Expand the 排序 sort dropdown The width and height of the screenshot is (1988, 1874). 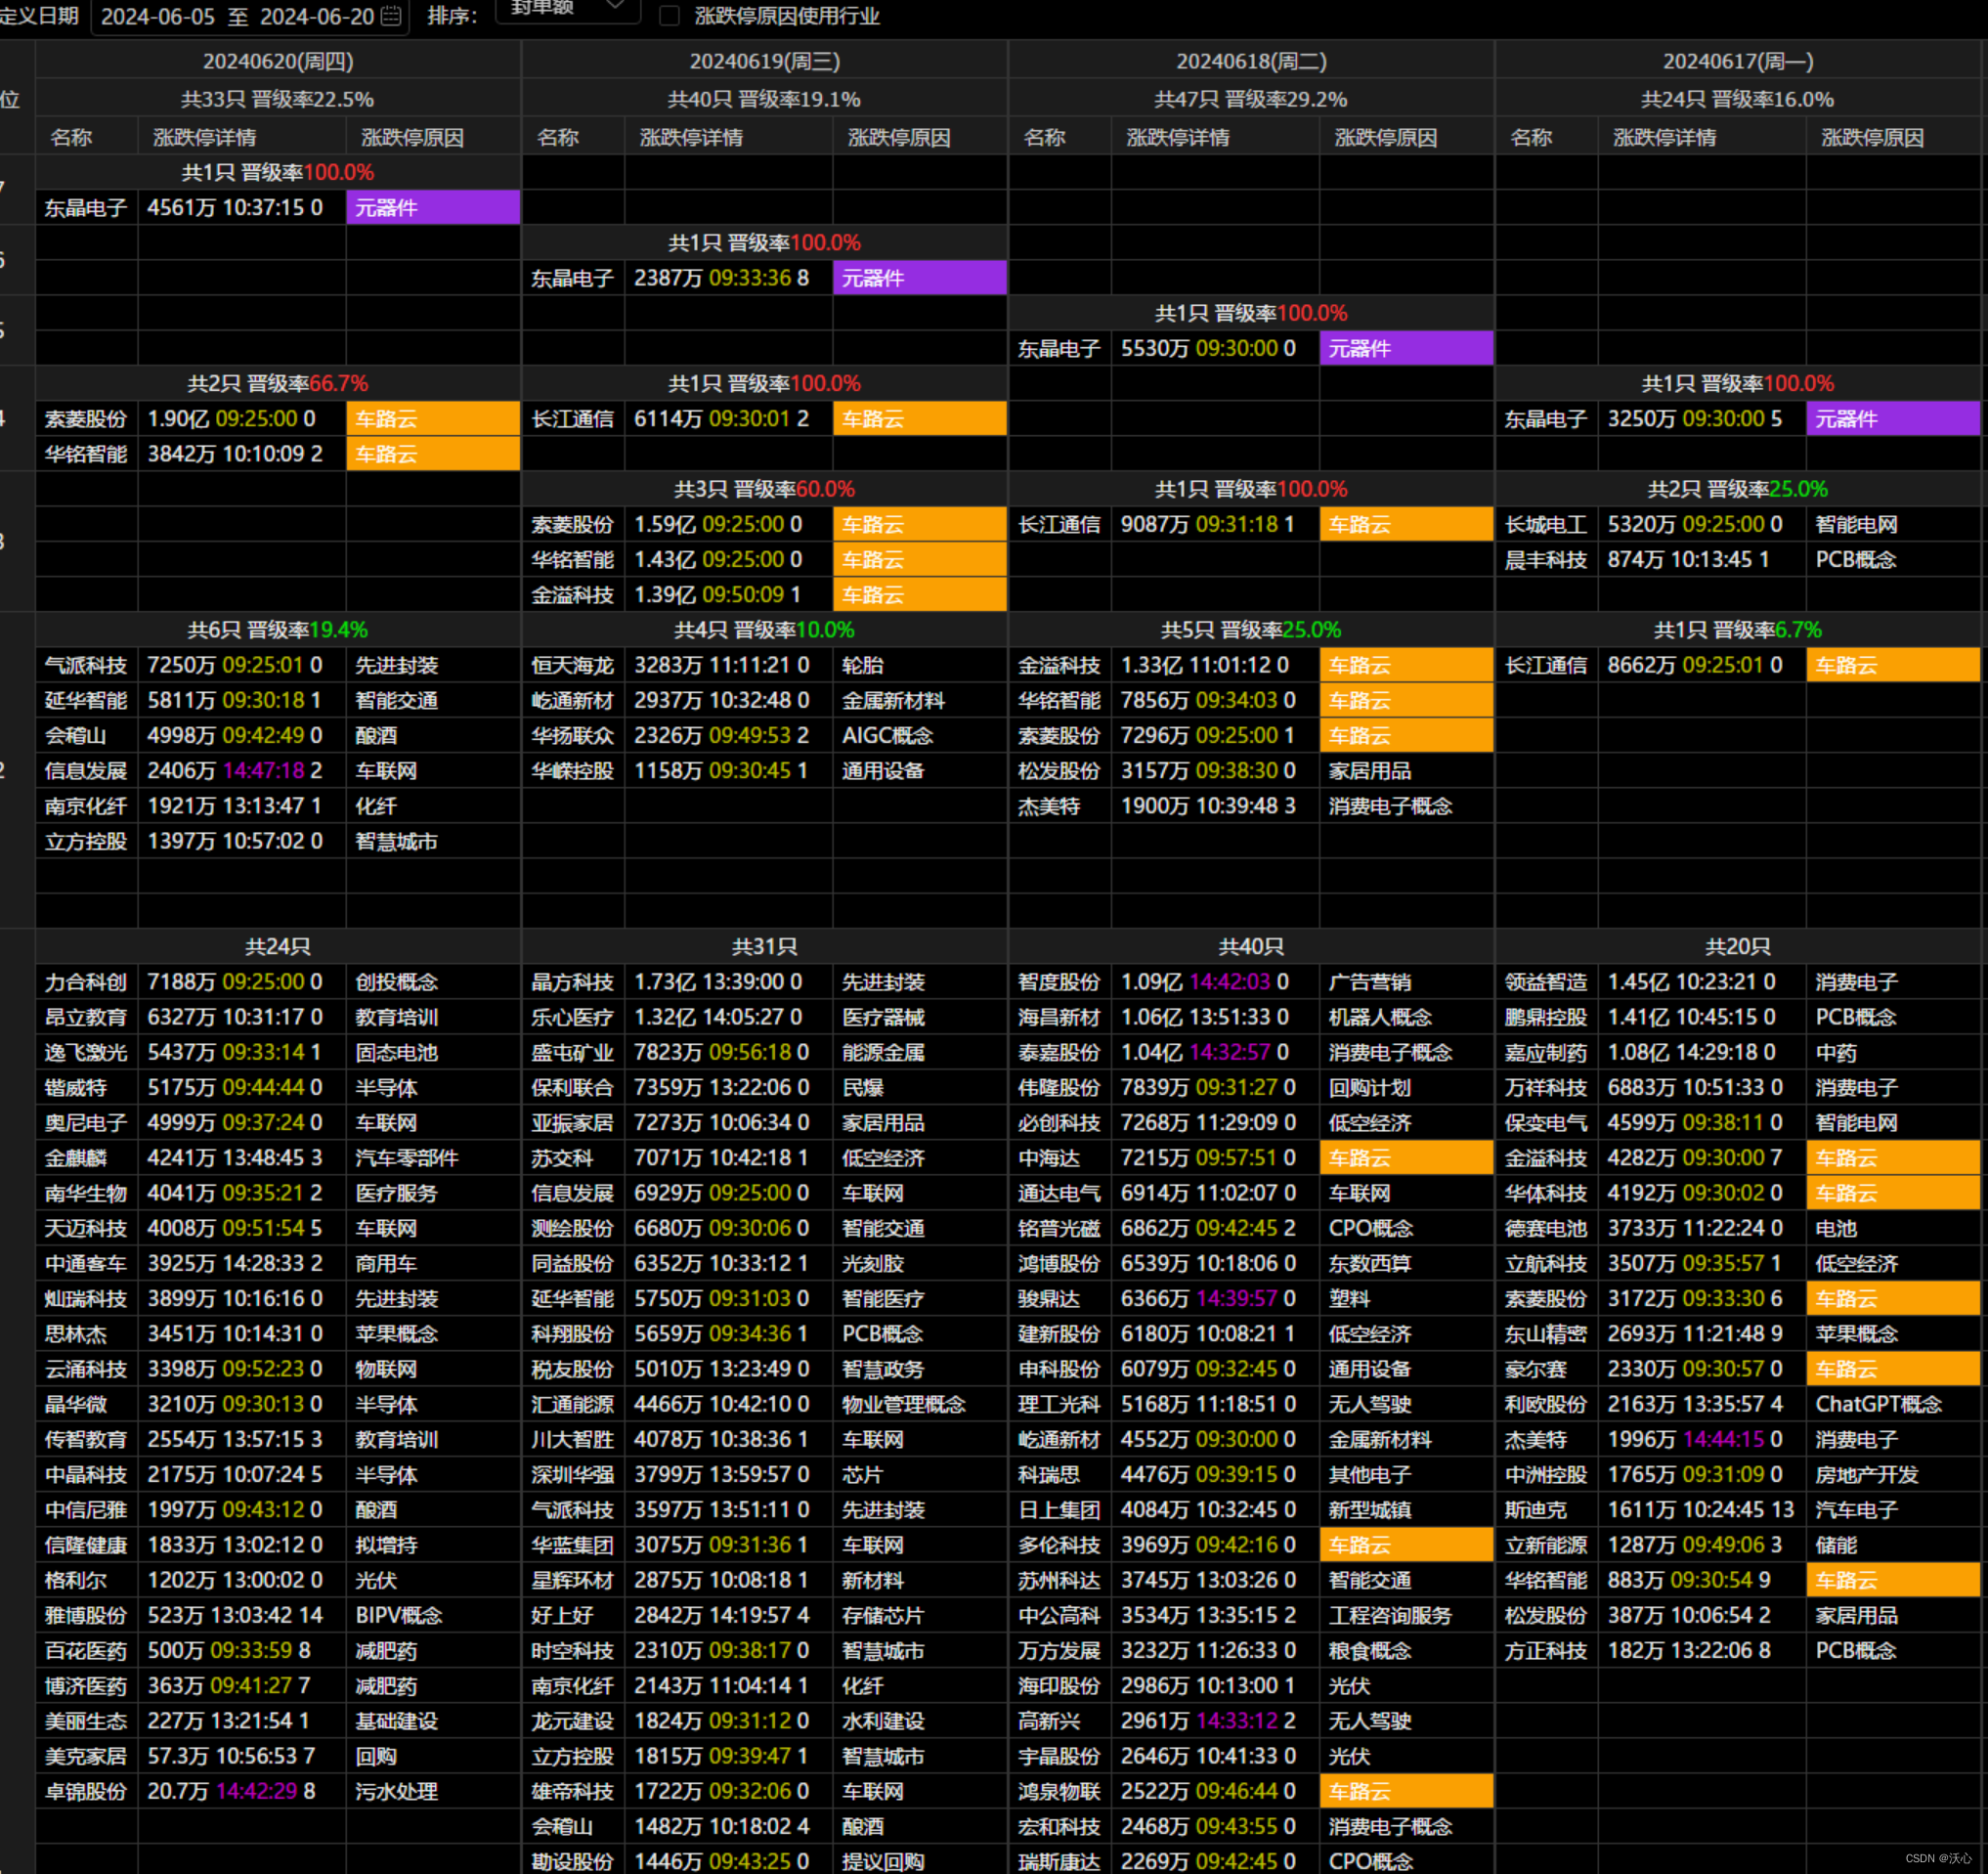568,10
